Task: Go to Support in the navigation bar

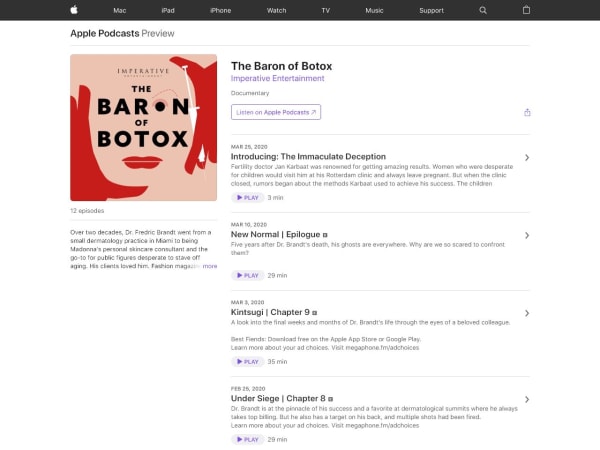Action: (431, 10)
